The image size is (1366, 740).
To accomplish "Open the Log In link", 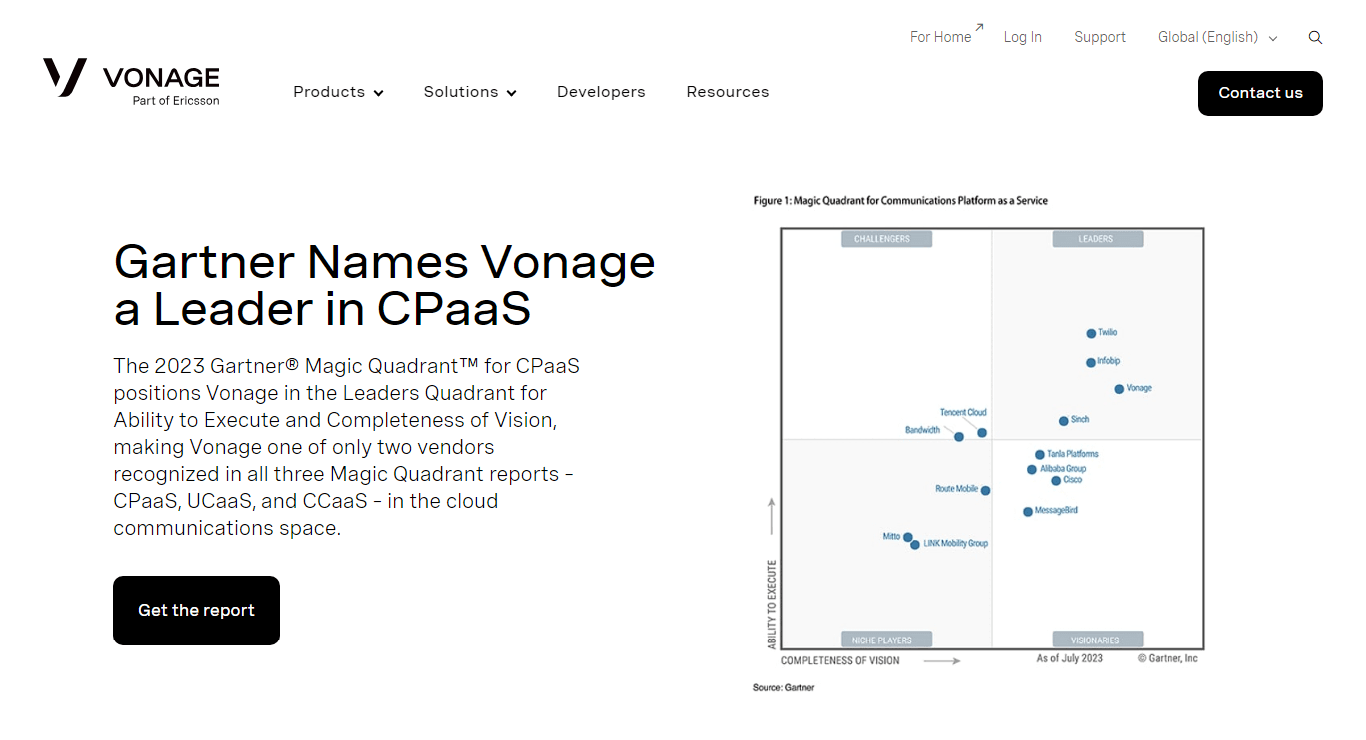I will point(1022,37).
